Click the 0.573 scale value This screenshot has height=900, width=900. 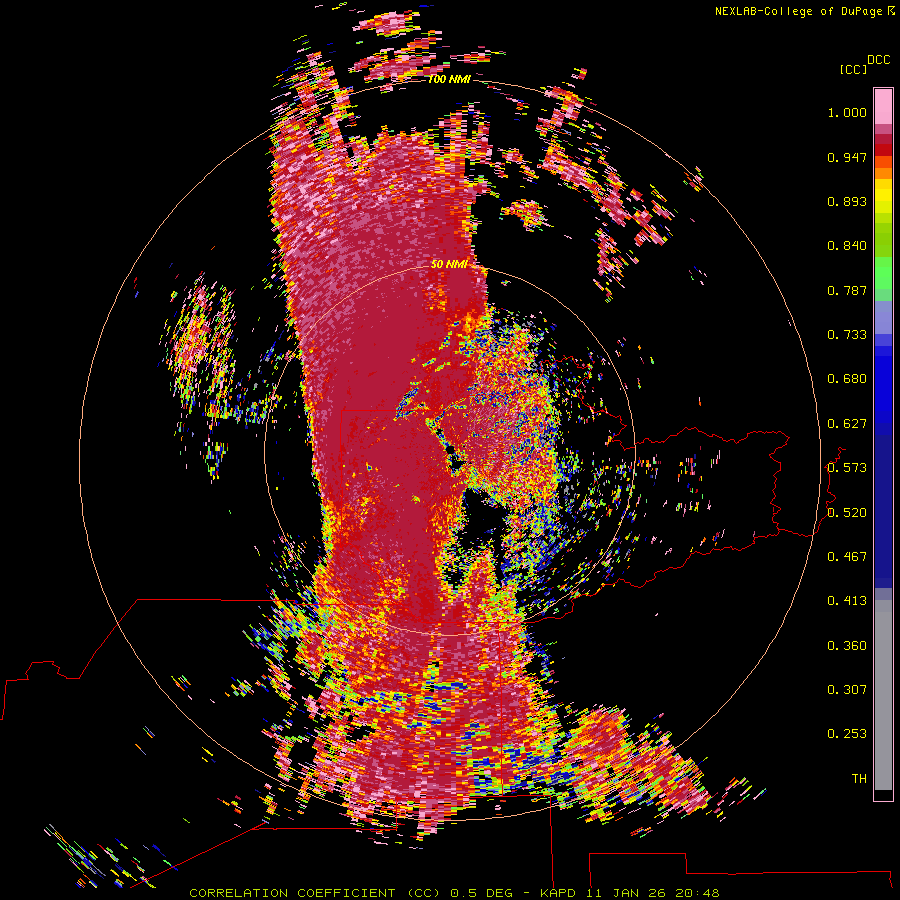(847, 468)
